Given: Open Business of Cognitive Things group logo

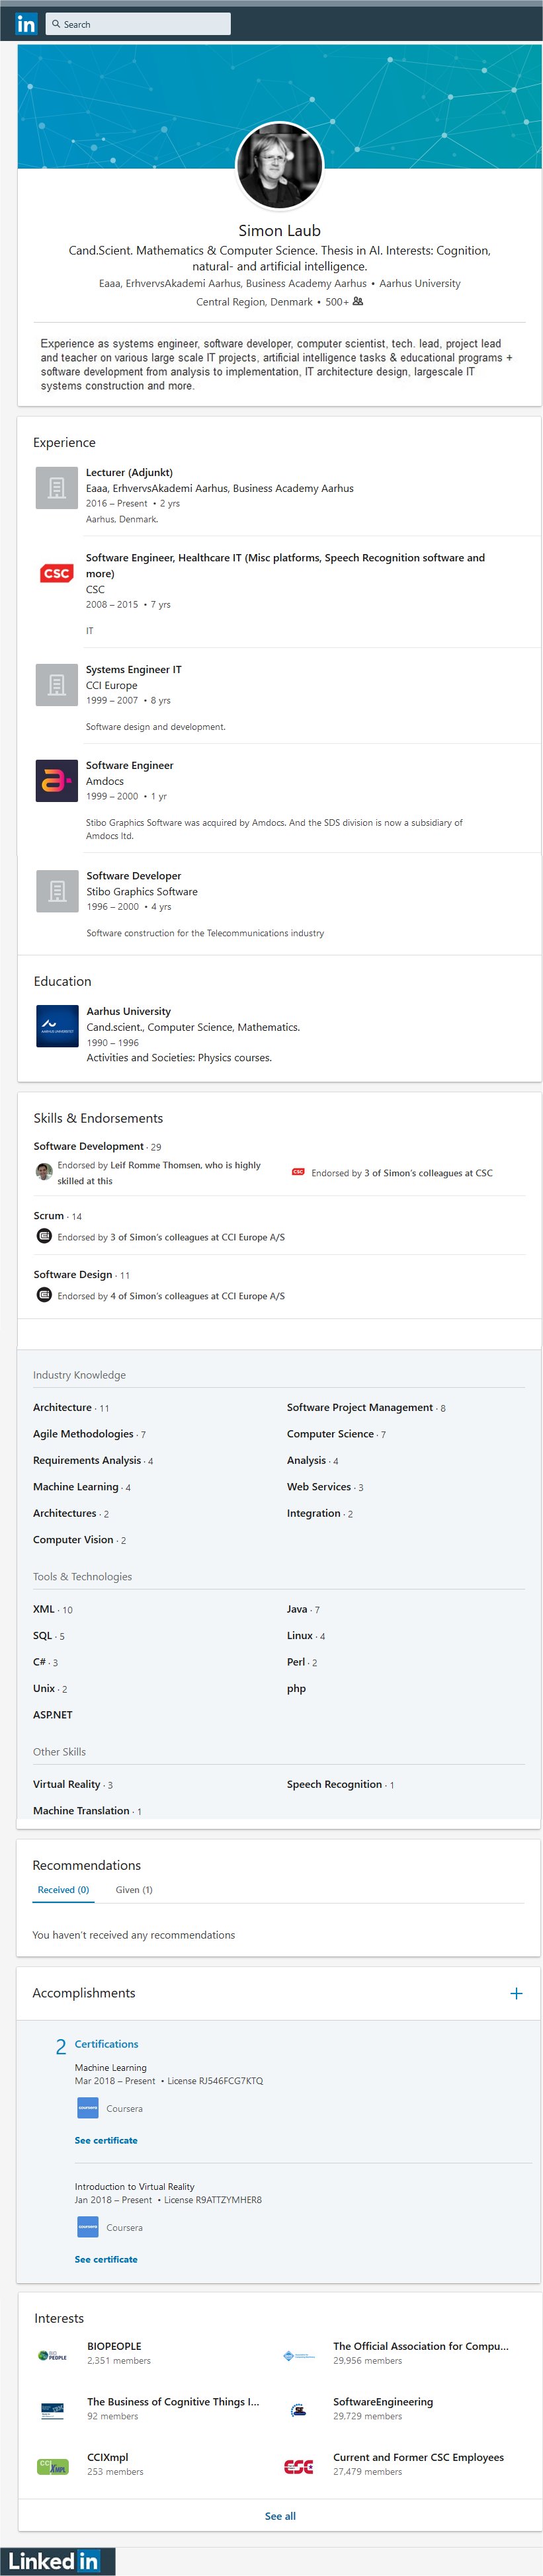Looking at the screenshot, I should pyautogui.click(x=52, y=2410).
